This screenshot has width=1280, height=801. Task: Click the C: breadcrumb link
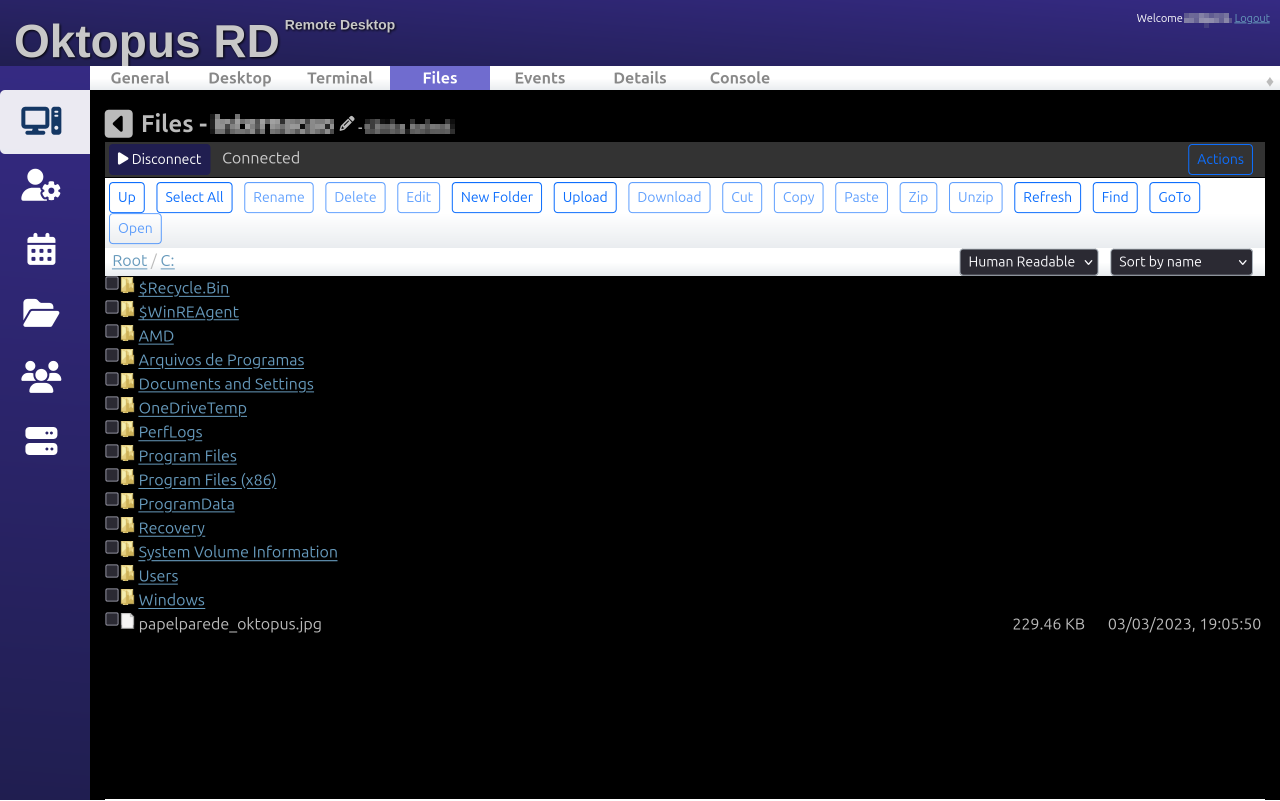(x=168, y=261)
